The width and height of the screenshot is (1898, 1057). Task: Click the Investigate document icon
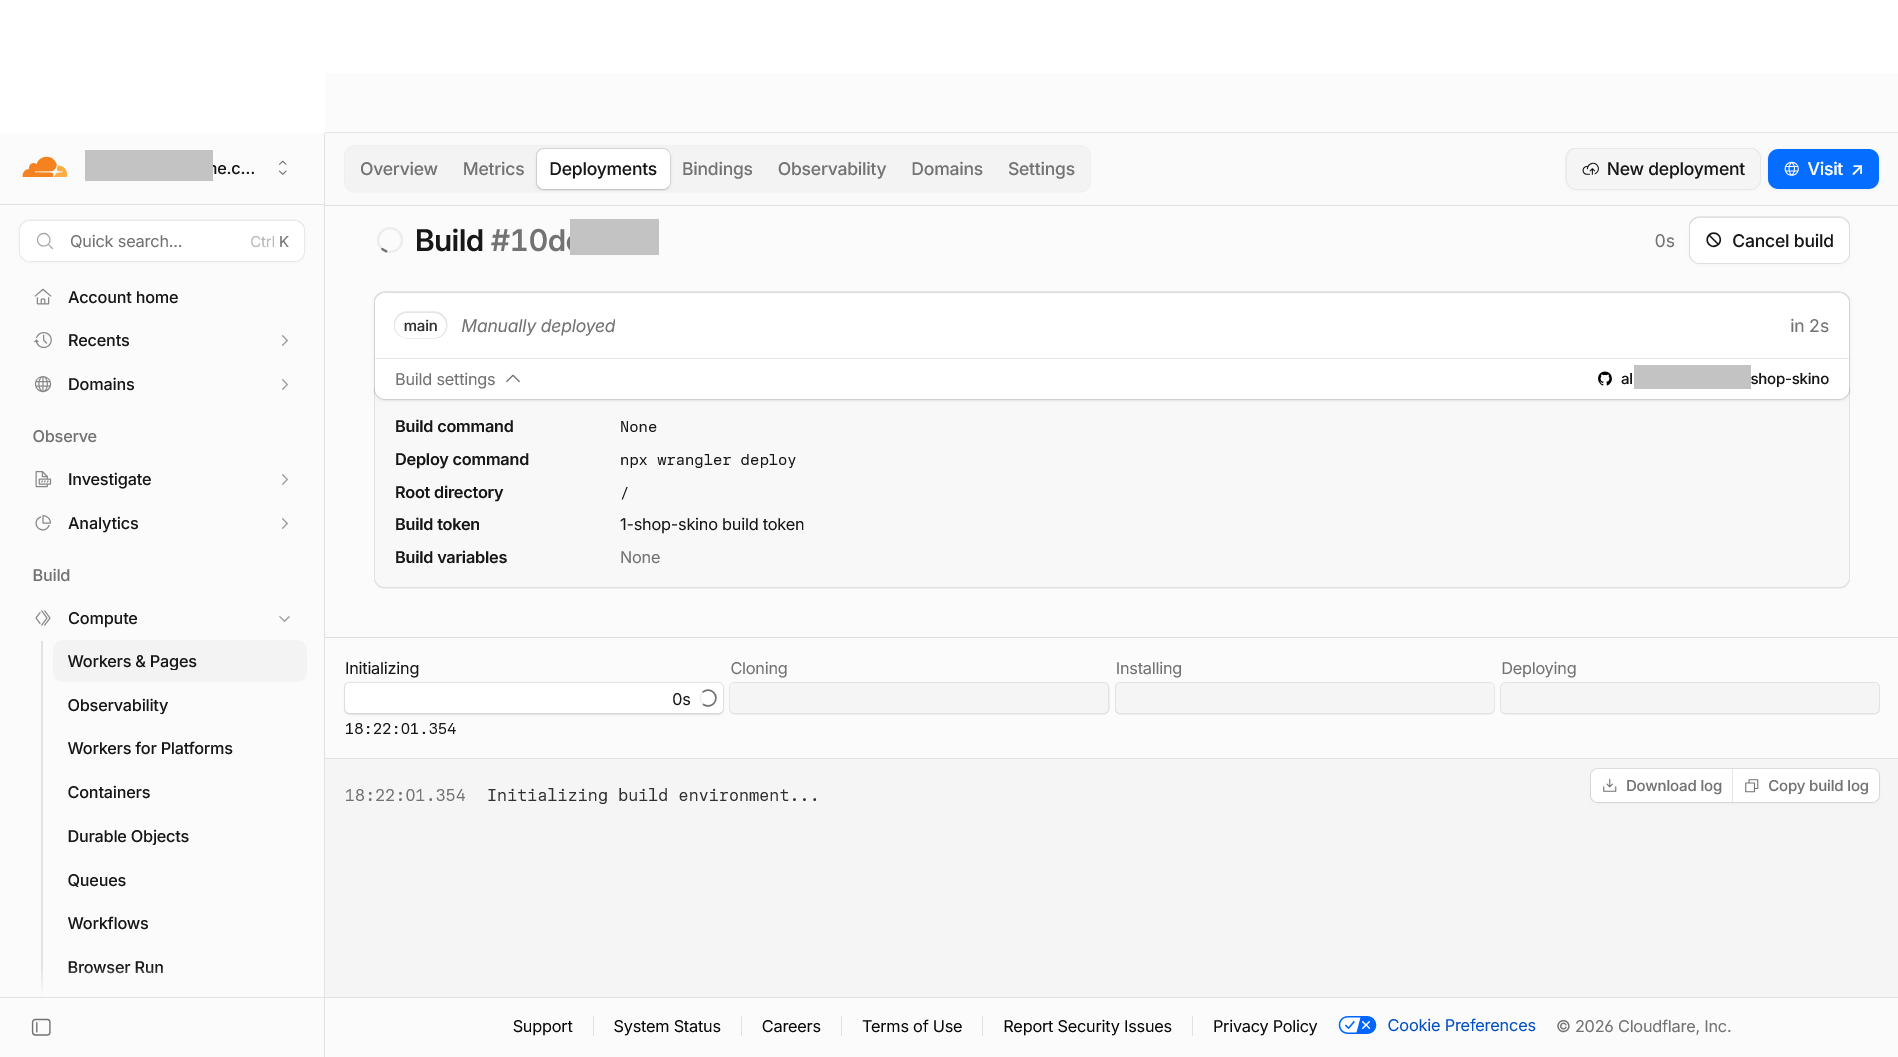[x=43, y=479]
